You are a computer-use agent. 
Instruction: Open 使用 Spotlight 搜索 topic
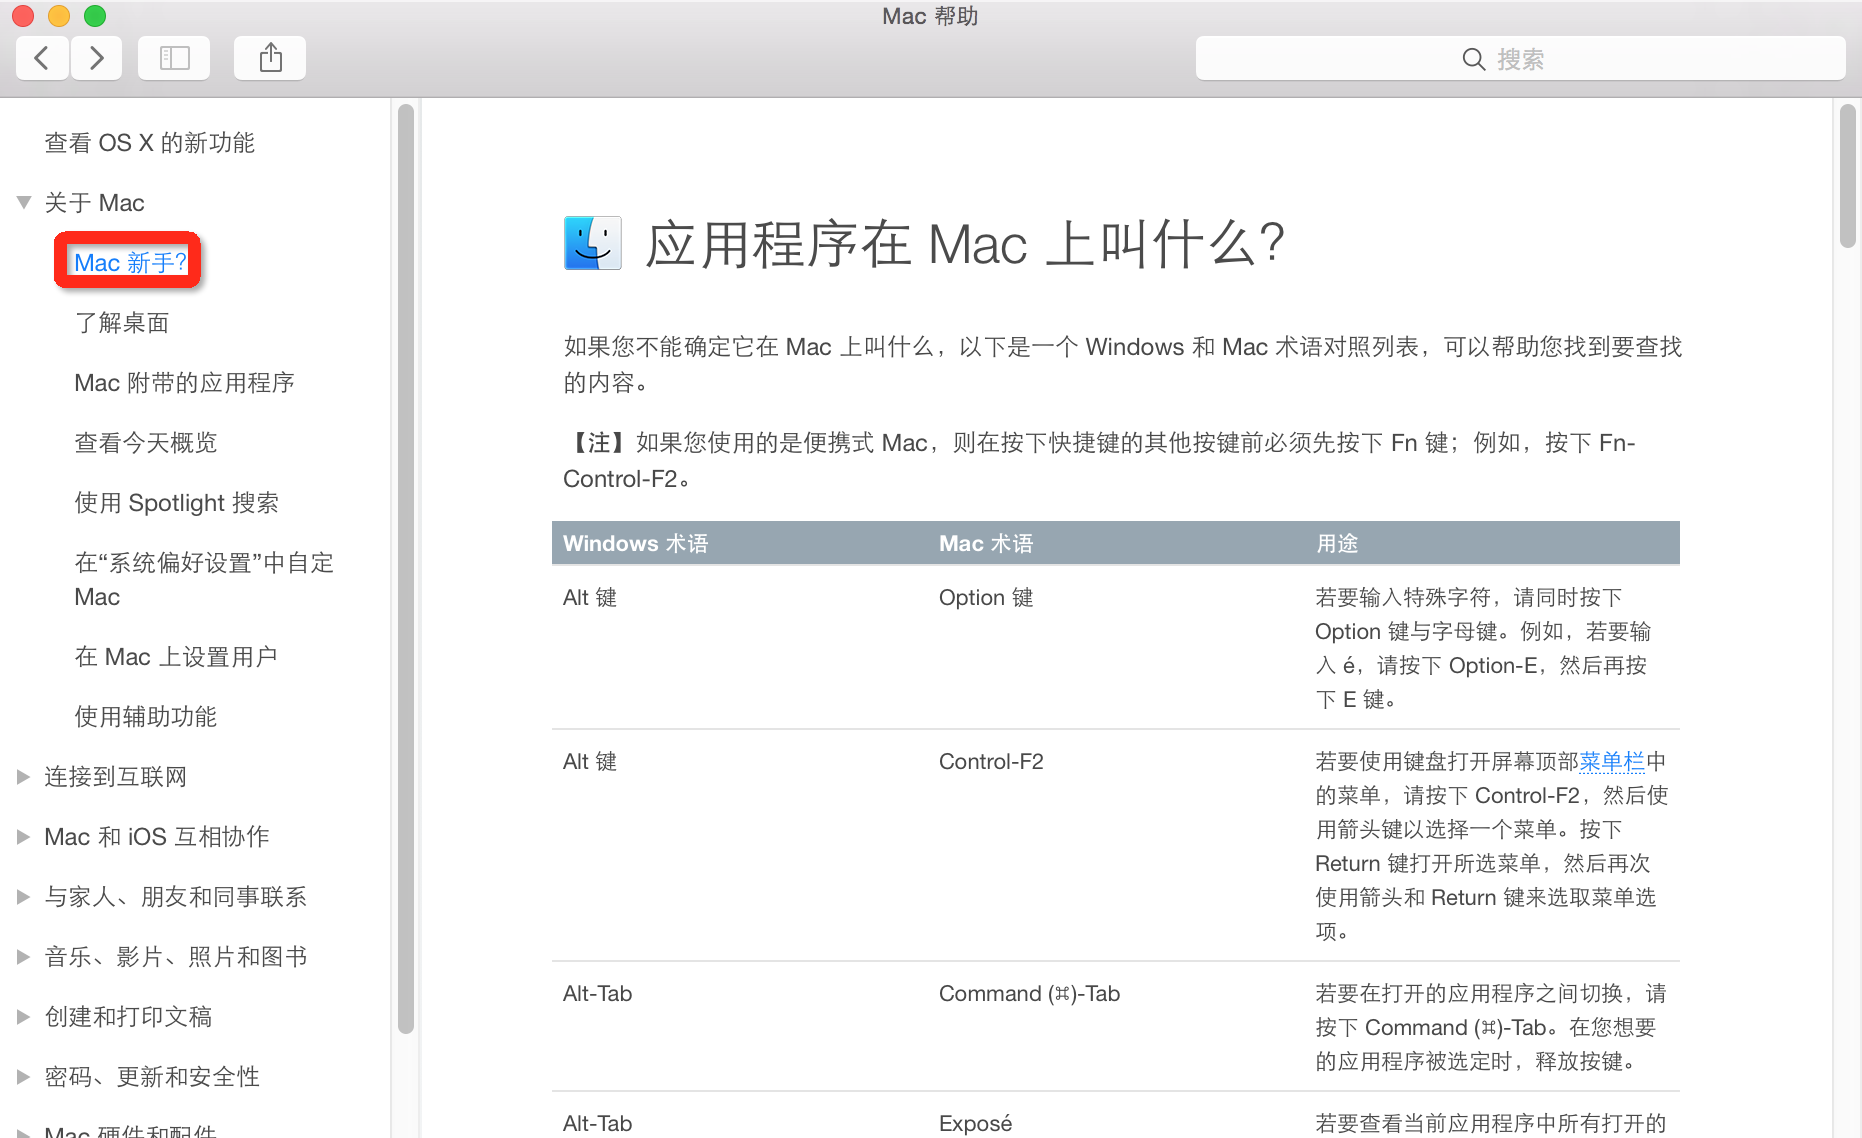tap(176, 503)
